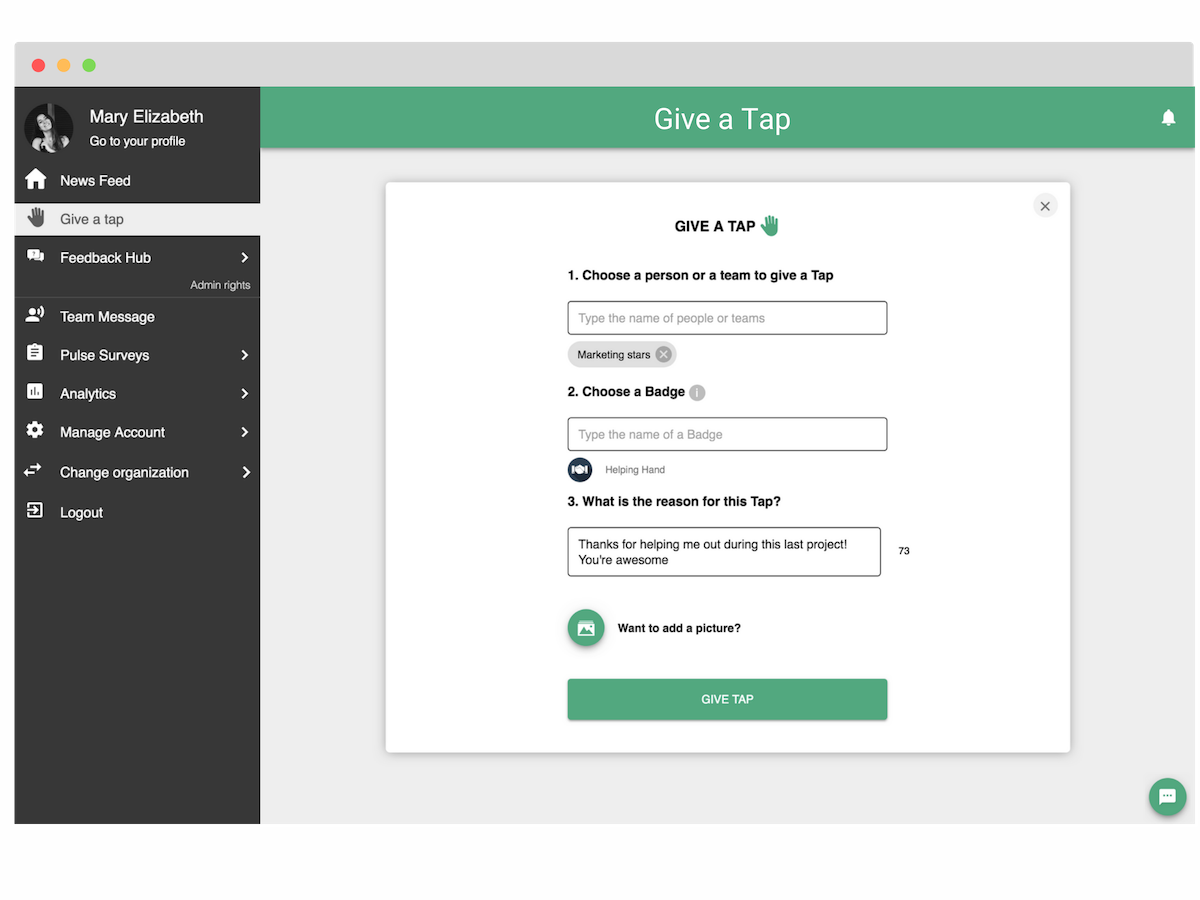Focus the Badge name input field
Viewport: 1200px width, 900px height.
(727, 434)
